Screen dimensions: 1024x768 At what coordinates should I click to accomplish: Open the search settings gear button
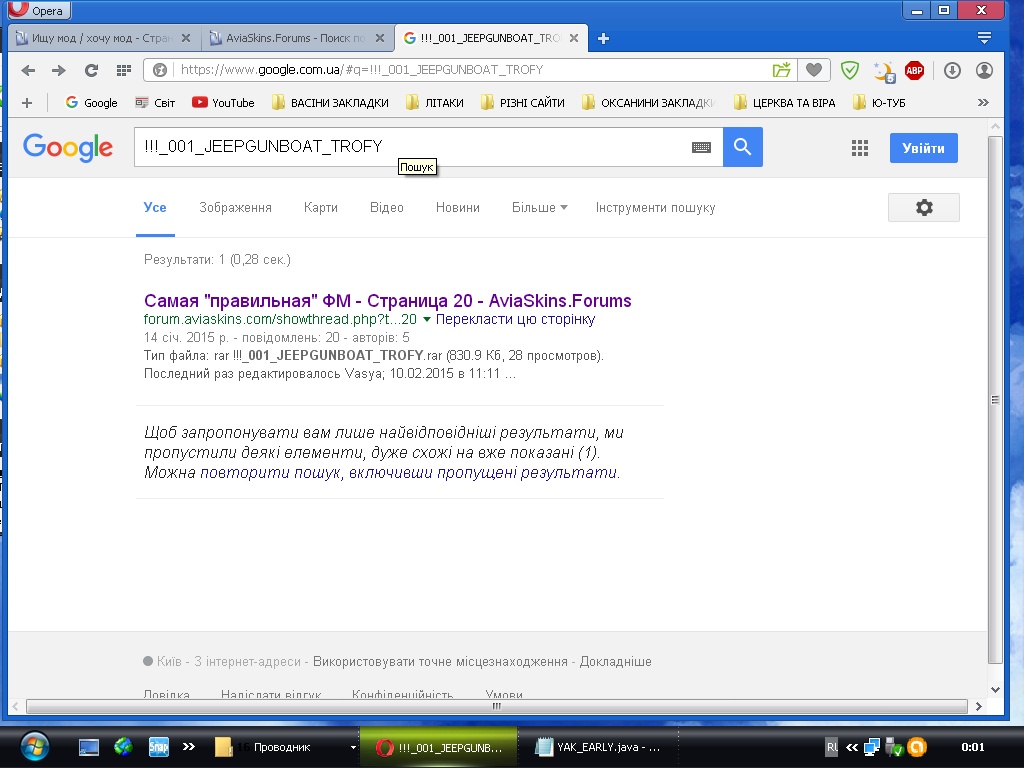(x=923, y=208)
